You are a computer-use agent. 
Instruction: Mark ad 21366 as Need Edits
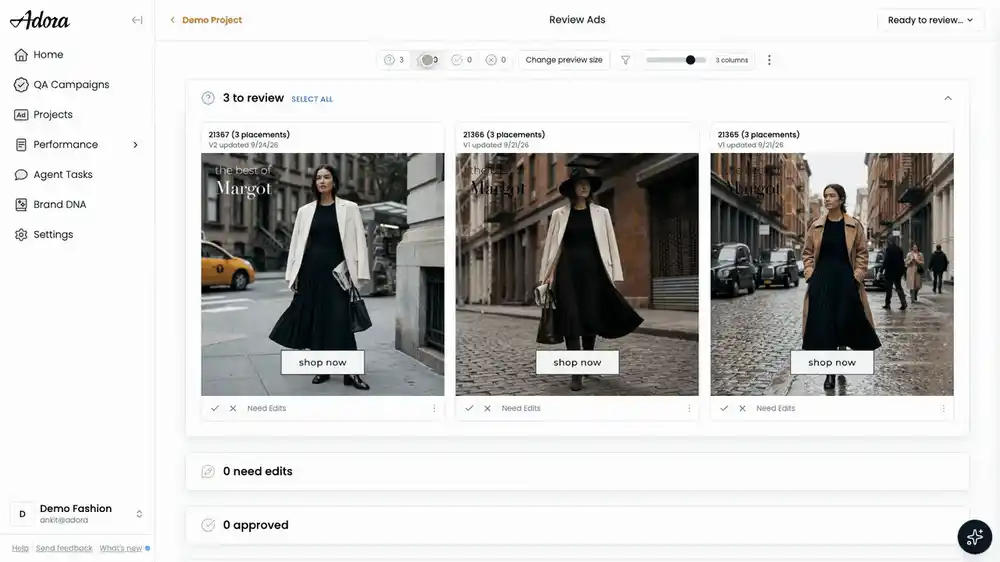coord(521,408)
